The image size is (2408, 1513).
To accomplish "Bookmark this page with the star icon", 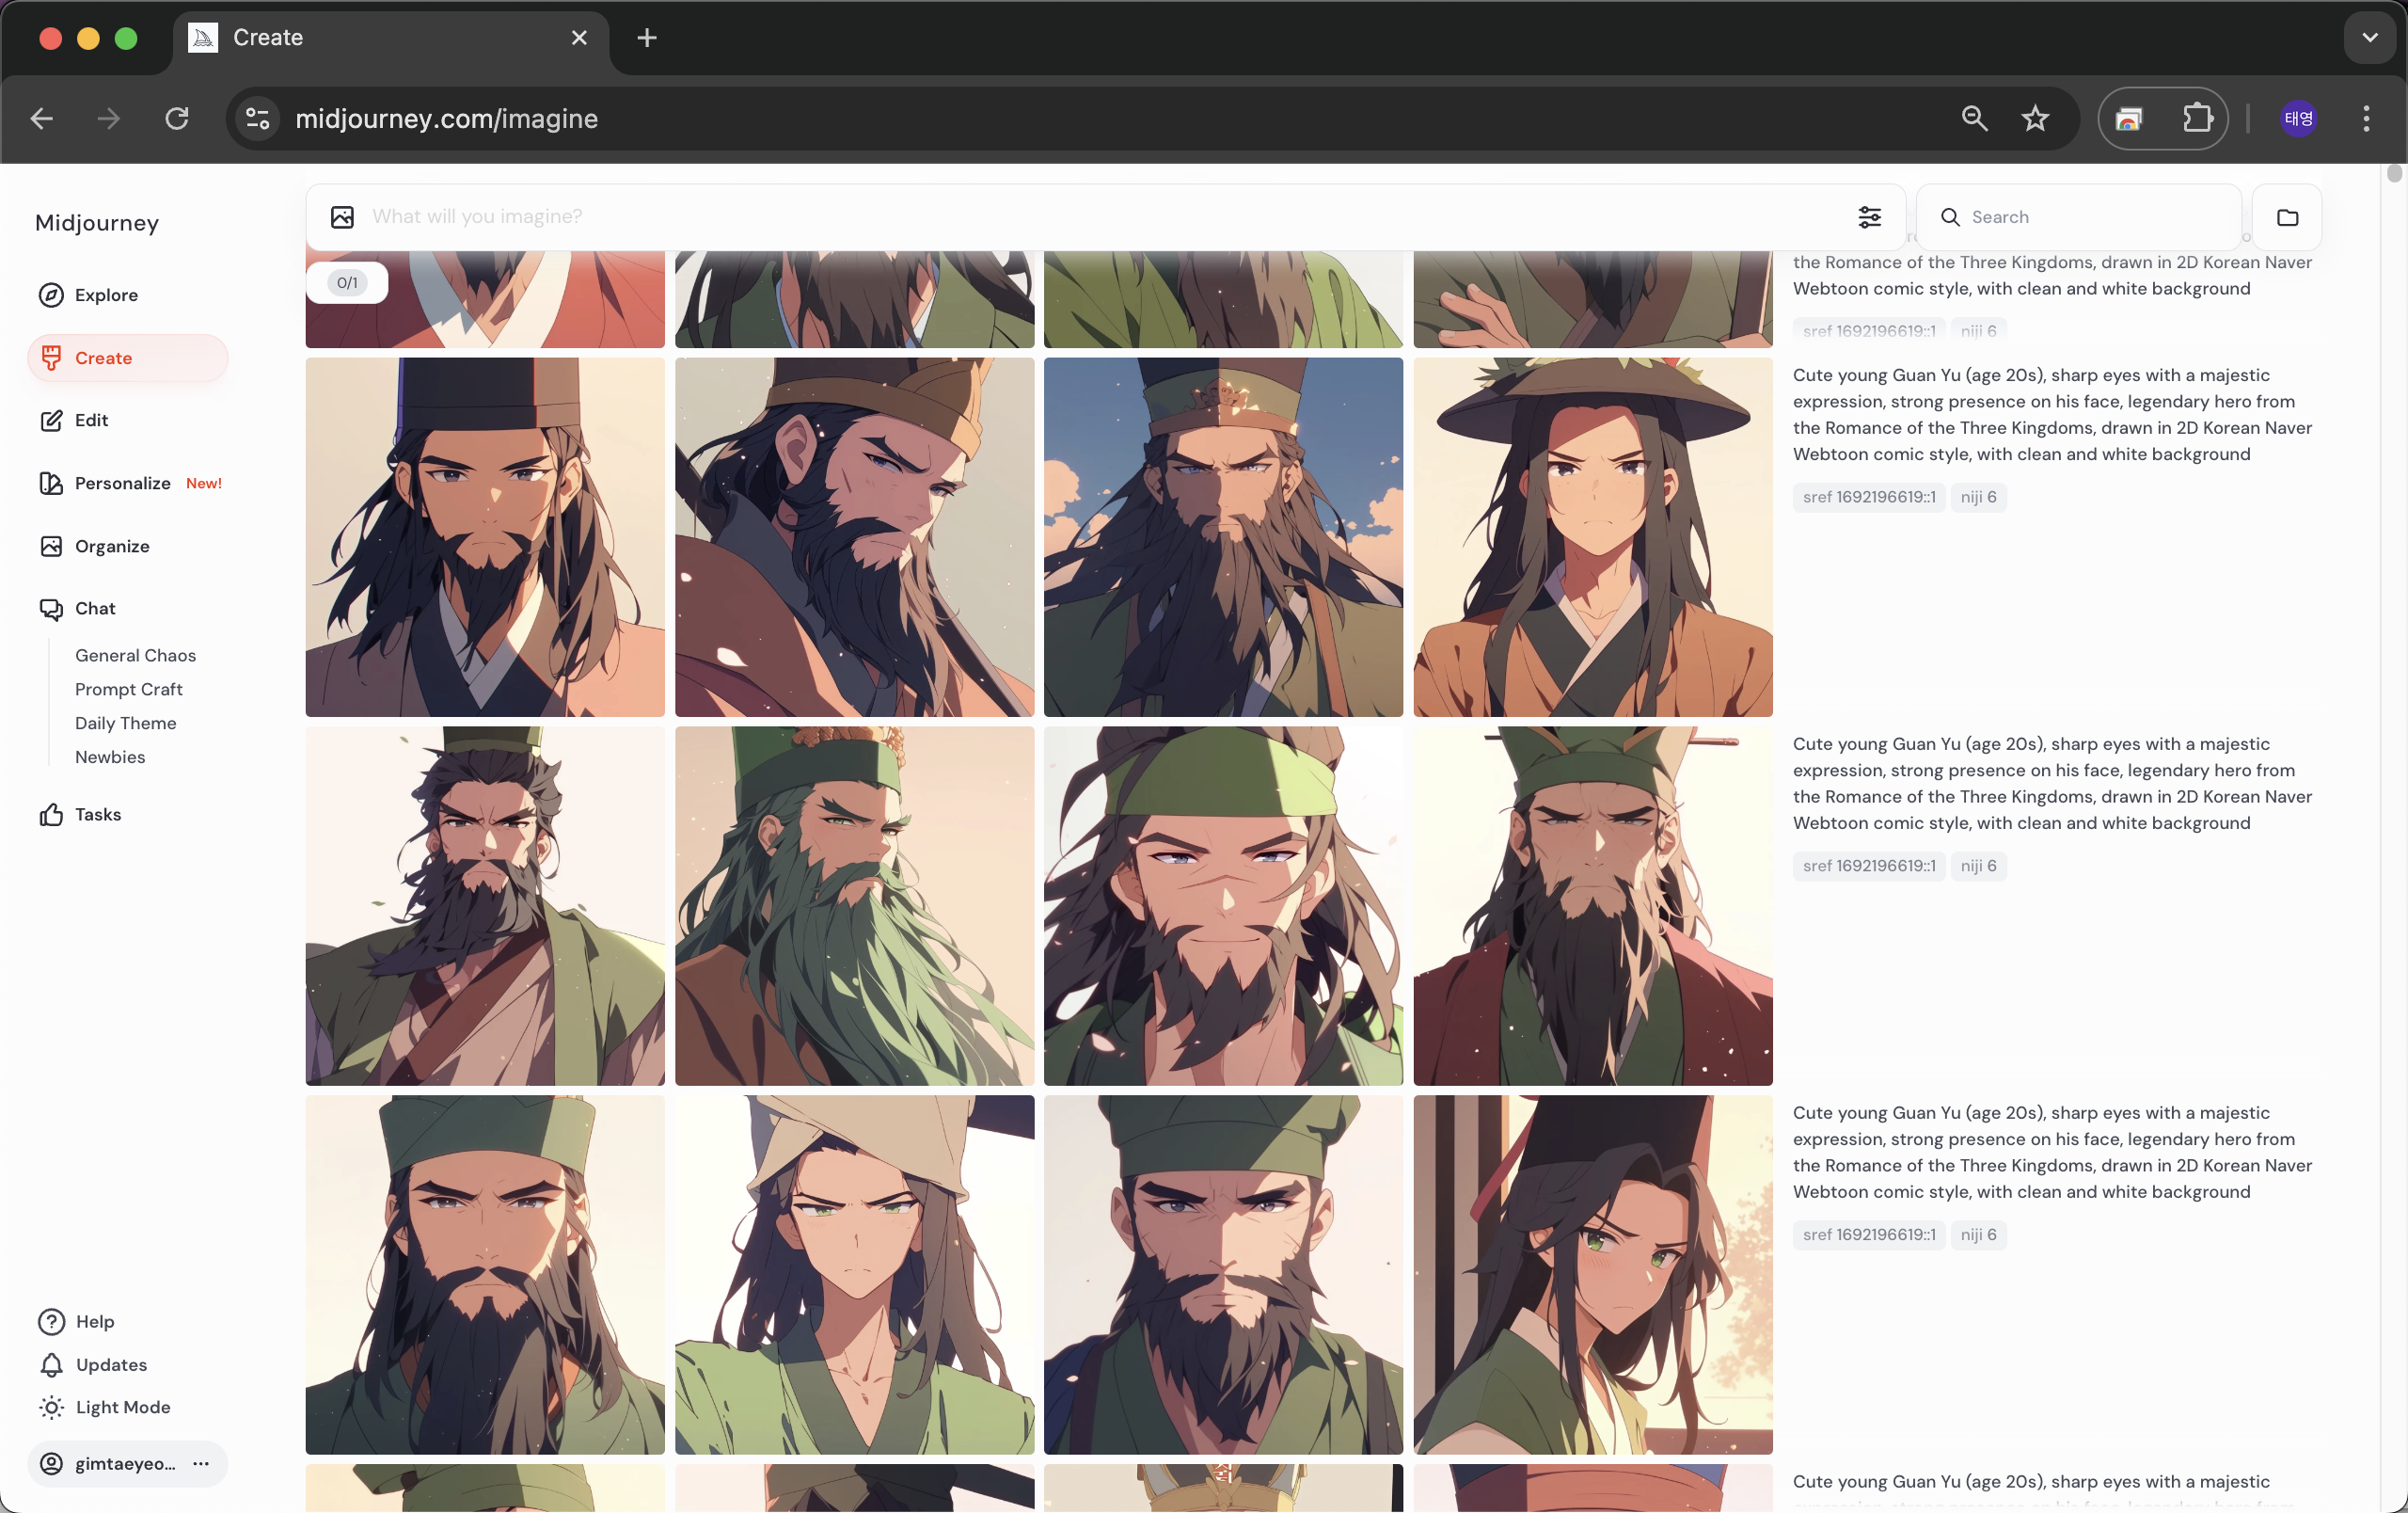I will click(2035, 118).
